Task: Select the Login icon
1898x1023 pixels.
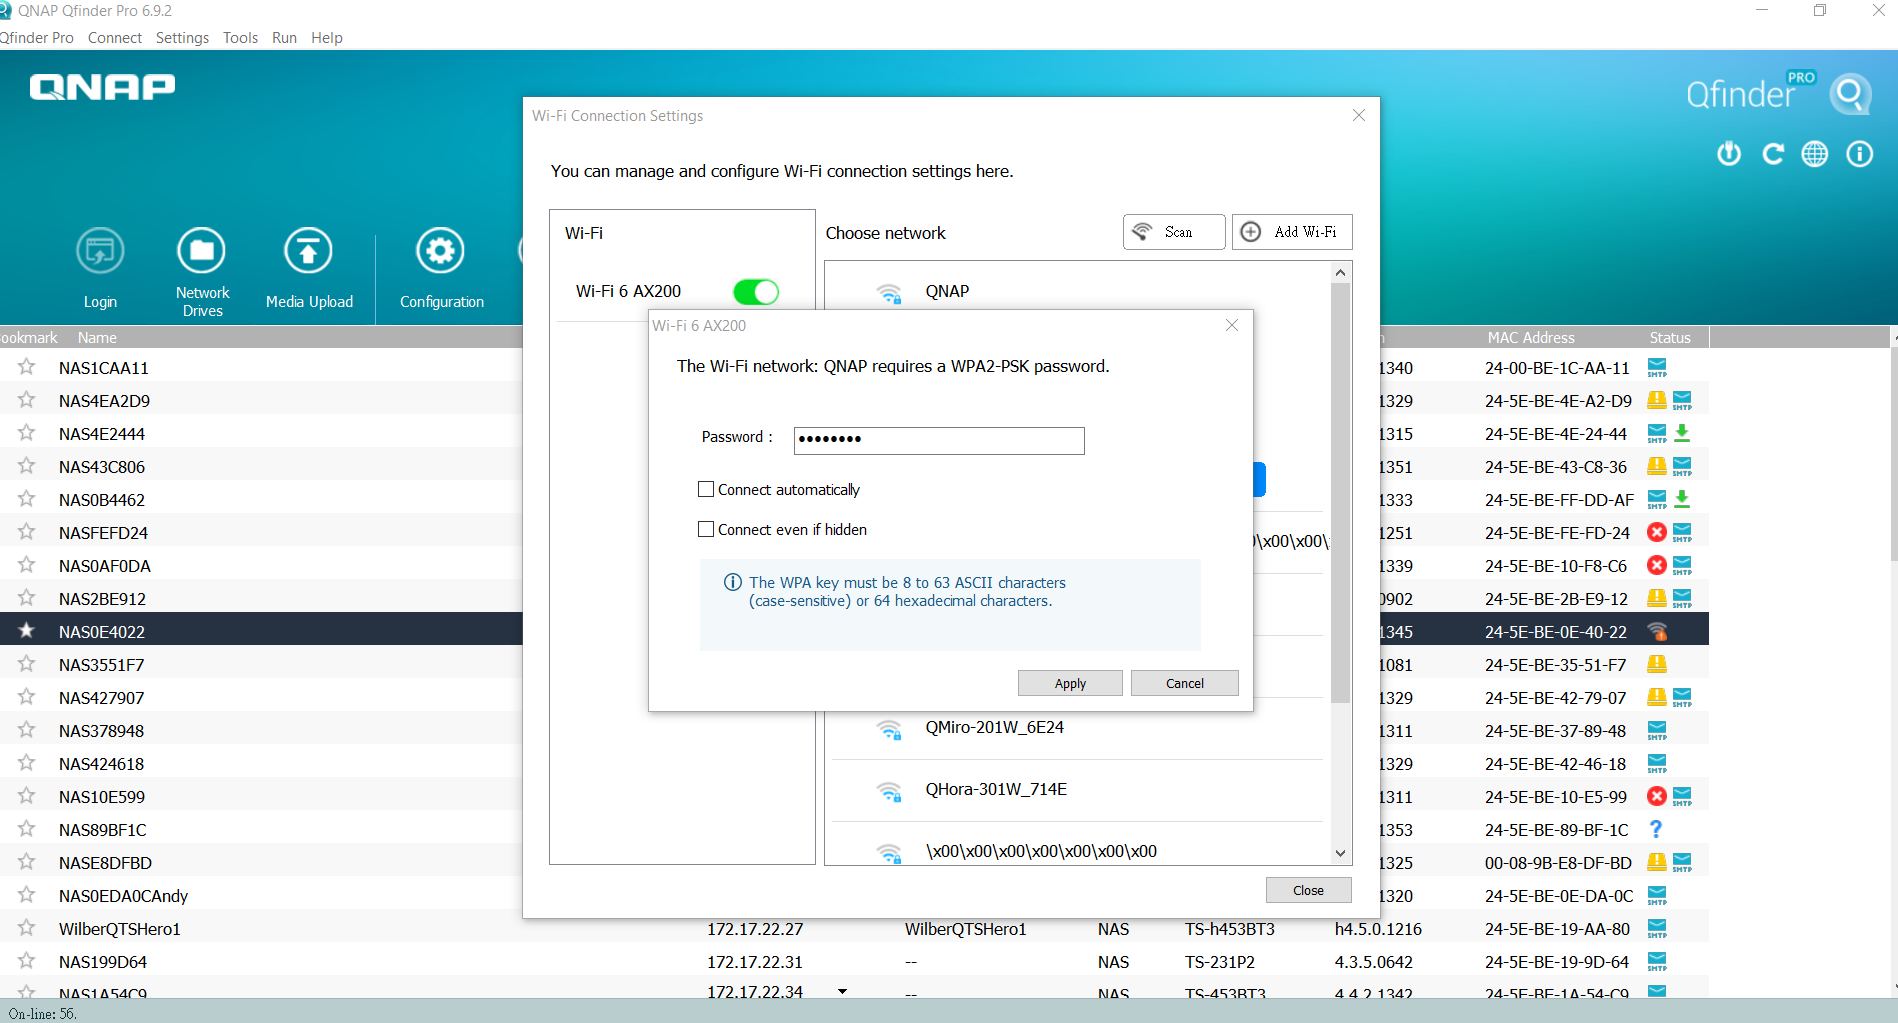Action: 100,251
